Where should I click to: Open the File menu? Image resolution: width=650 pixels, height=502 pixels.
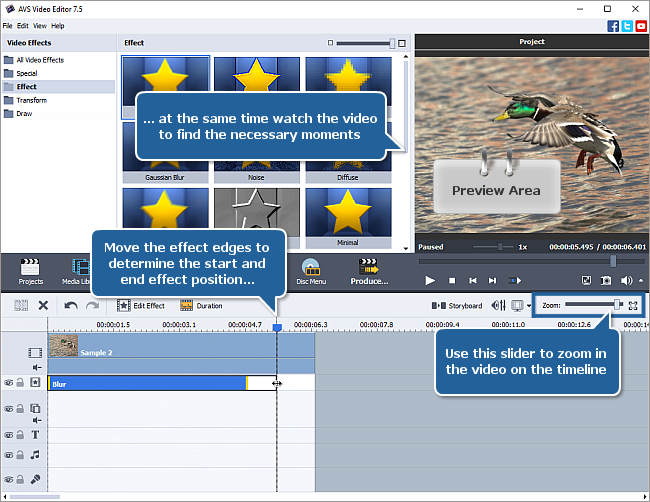point(7,26)
